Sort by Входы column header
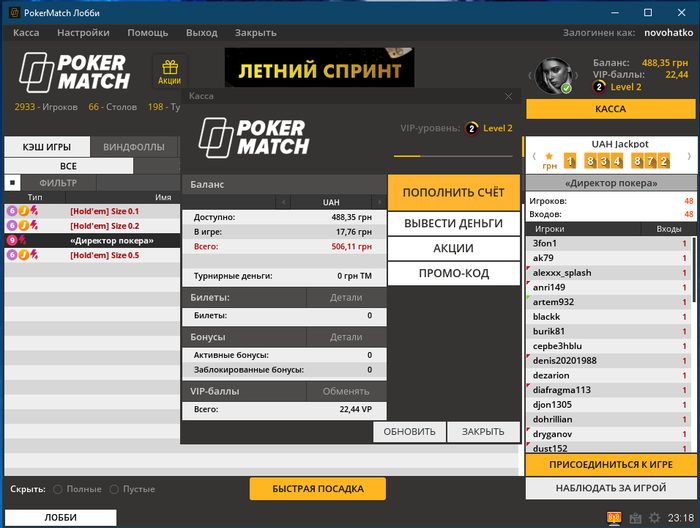 click(x=669, y=229)
